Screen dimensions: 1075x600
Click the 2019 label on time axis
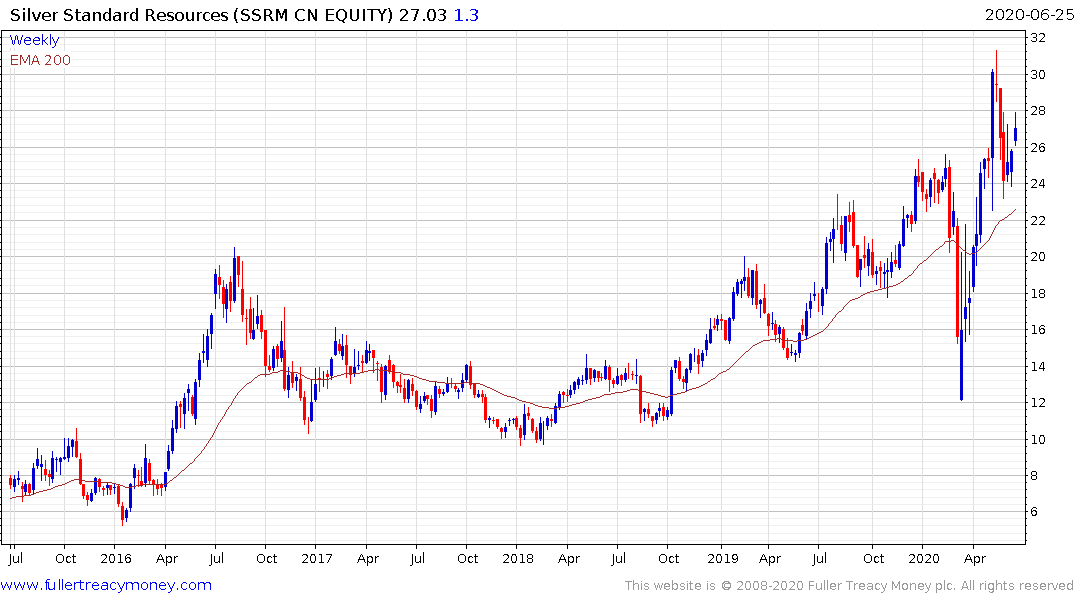click(x=723, y=558)
